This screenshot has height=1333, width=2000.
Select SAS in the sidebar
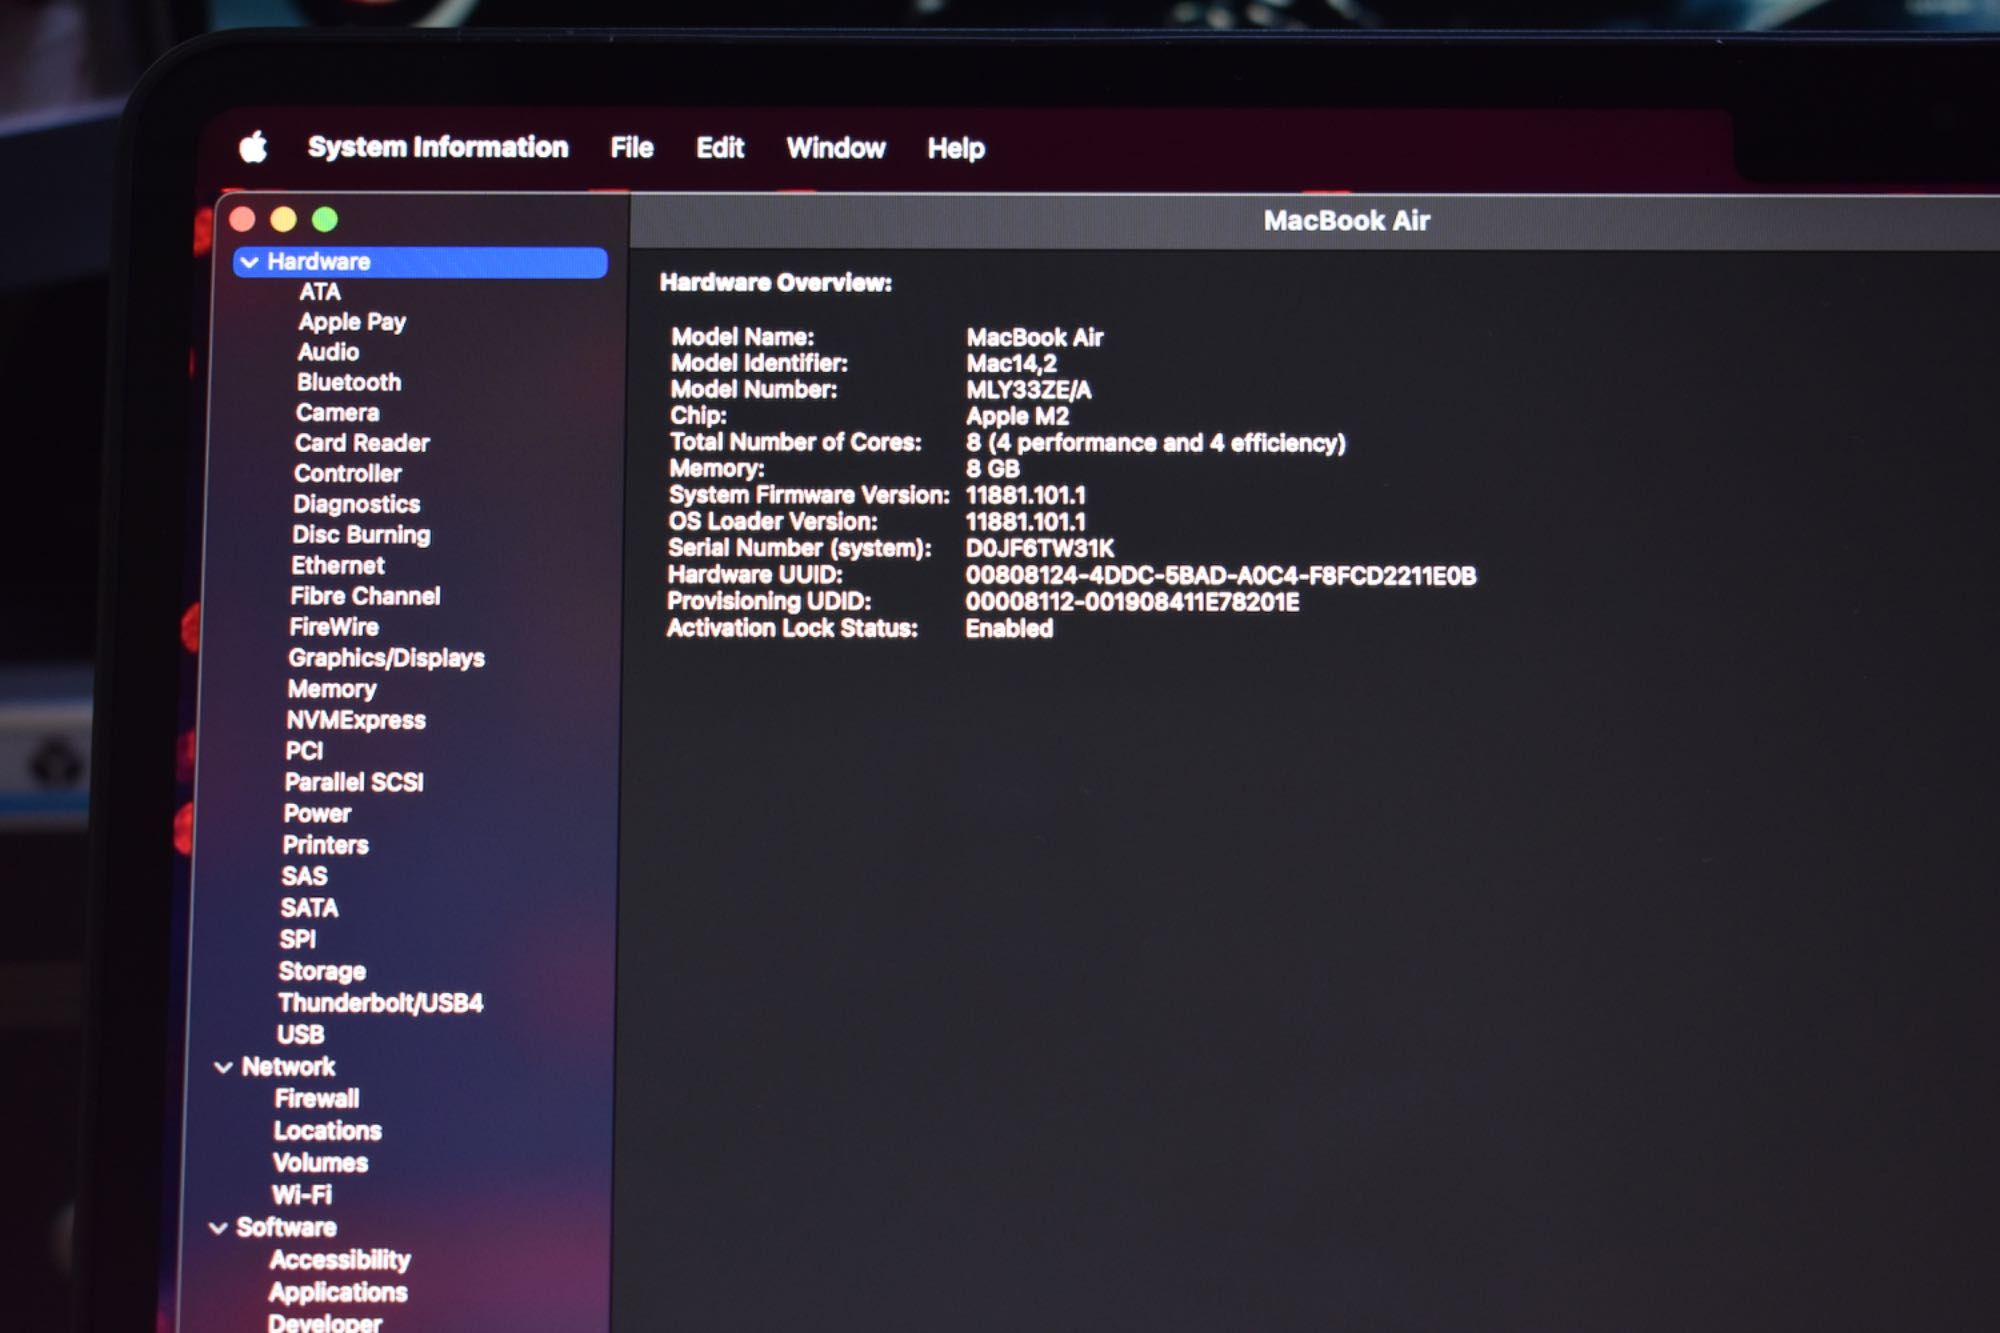click(x=304, y=876)
